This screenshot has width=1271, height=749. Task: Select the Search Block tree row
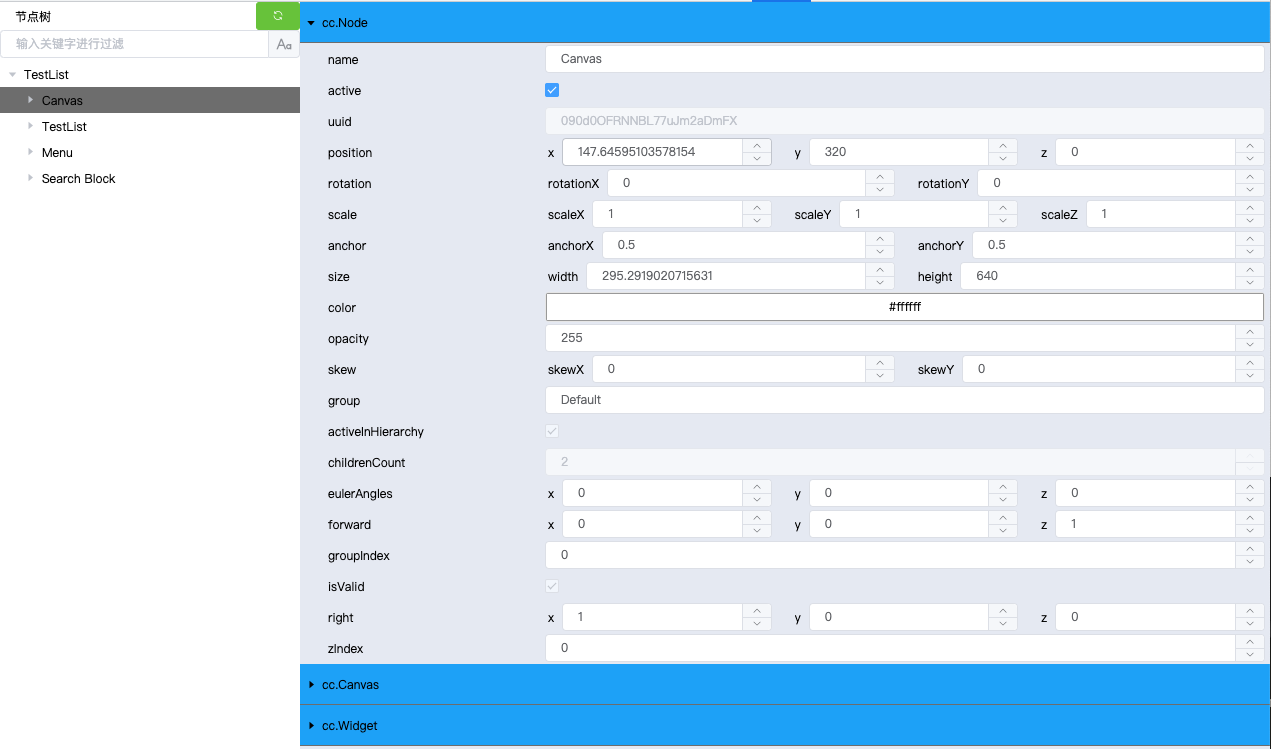150,178
